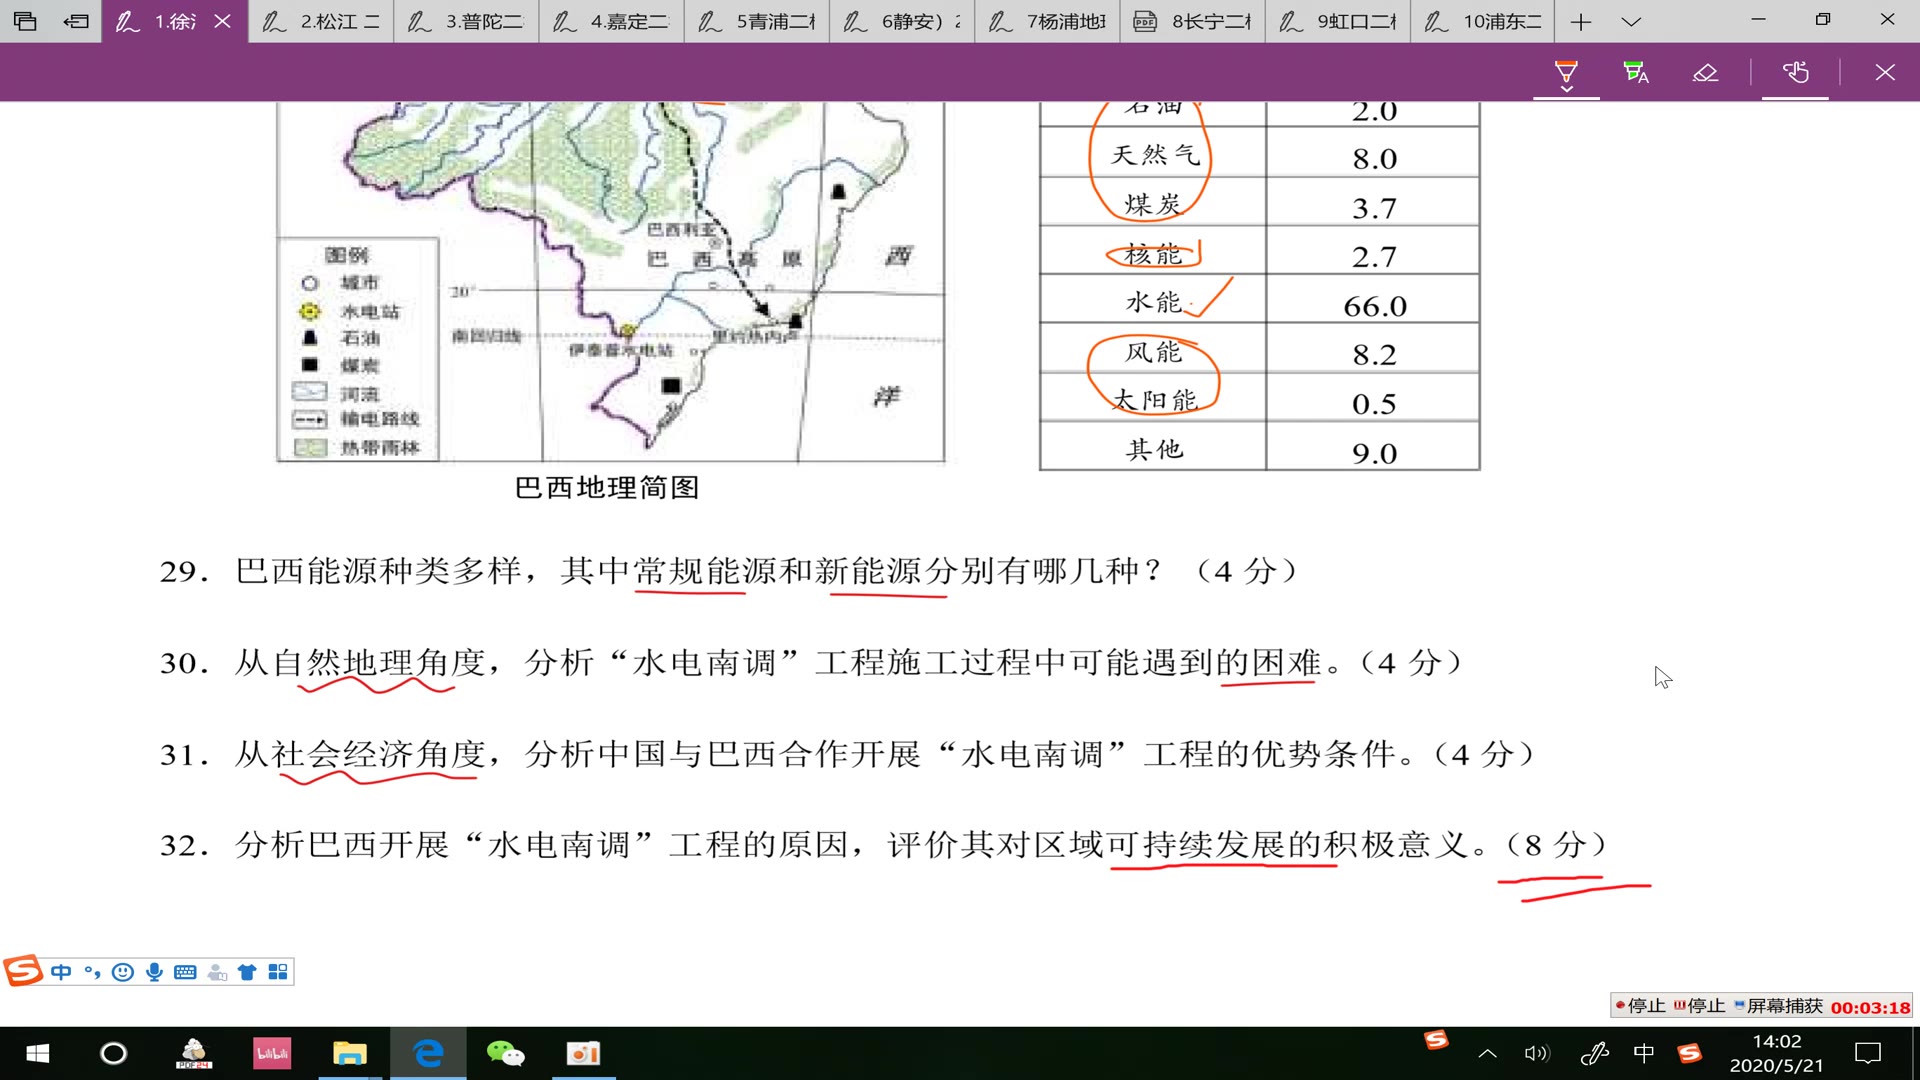Image resolution: width=1920 pixels, height=1080 pixels.
Task: Toggle Sogou punctuation mode
Action: click(x=92, y=972)
